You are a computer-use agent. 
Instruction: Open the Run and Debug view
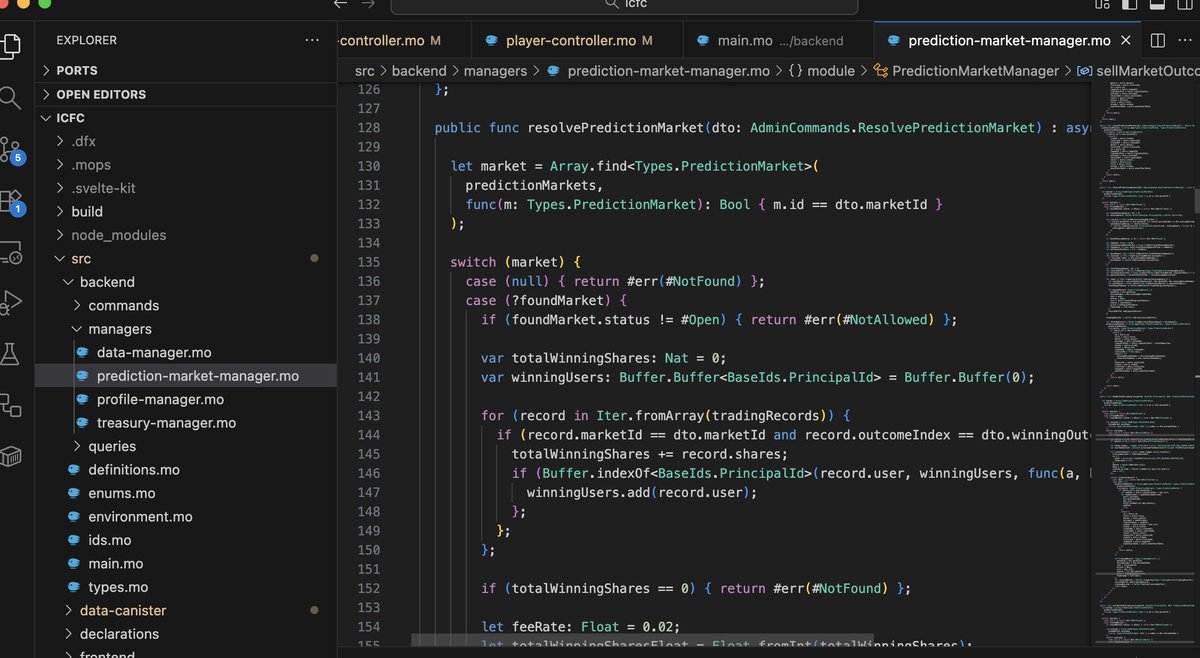(10, 302)
